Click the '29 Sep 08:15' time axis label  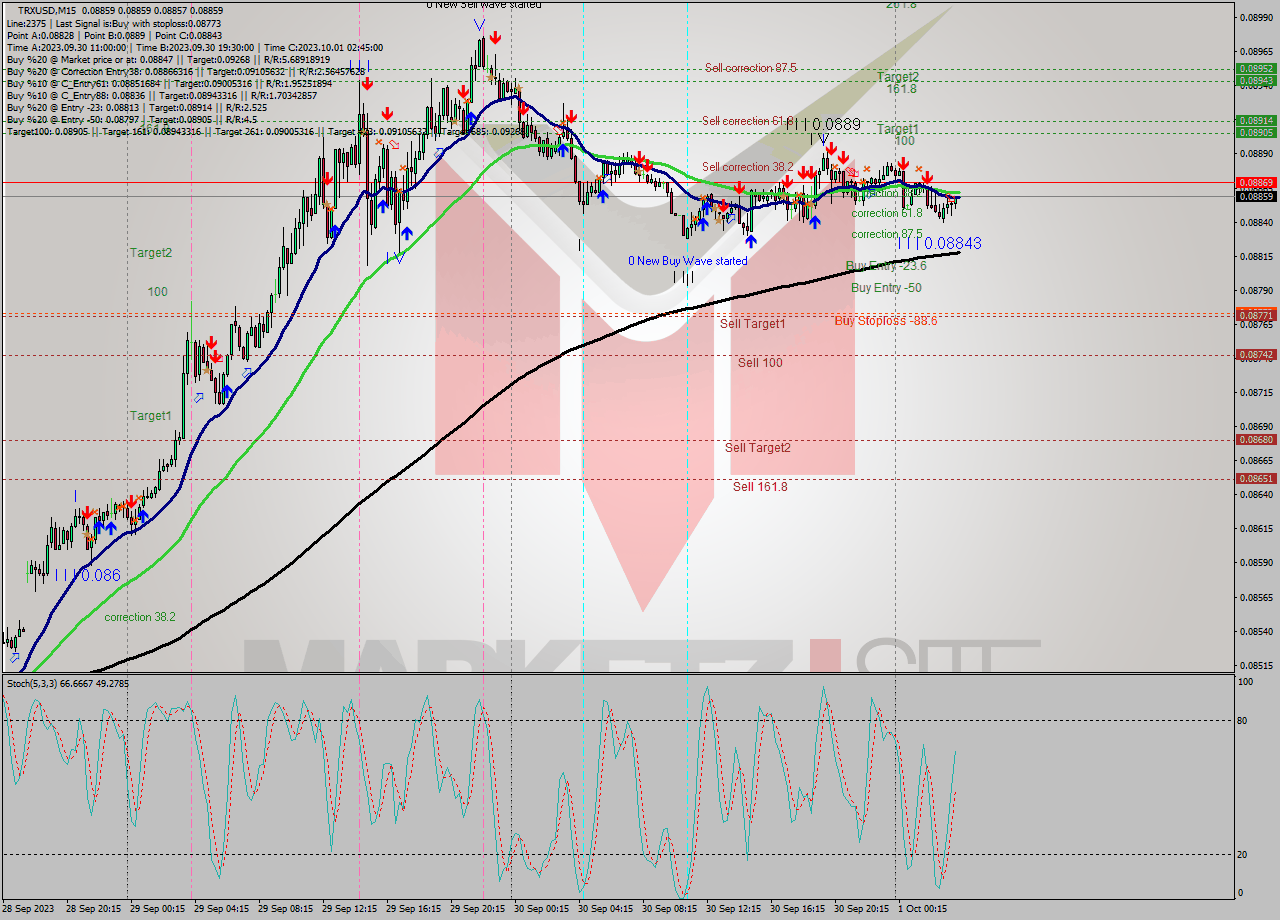pos(285,909)
